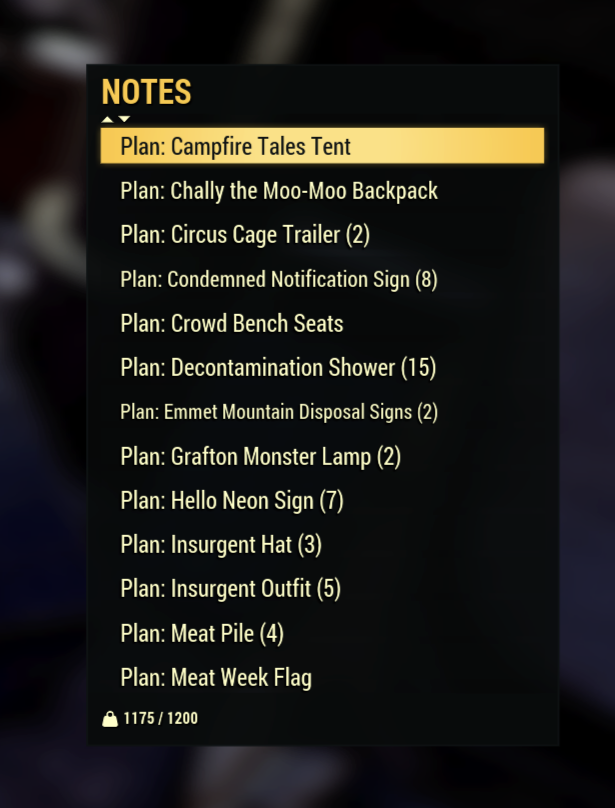The image size is (615, 808).
Task: Click the sort down arrow under NOTES
Action: [124, 120]
